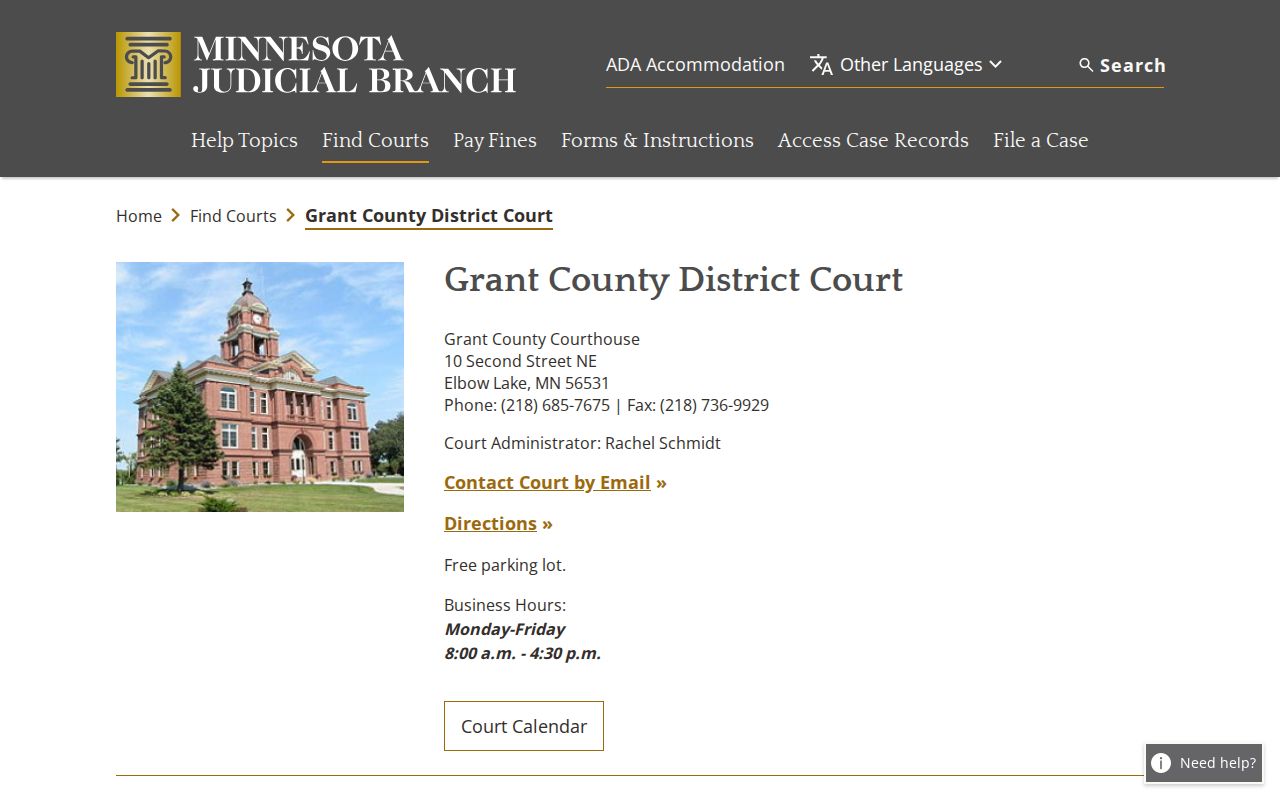1280x800 pixels.
Task: Click the Elbow Lake, MN 56531 line
Action: (x=527, y=383)
